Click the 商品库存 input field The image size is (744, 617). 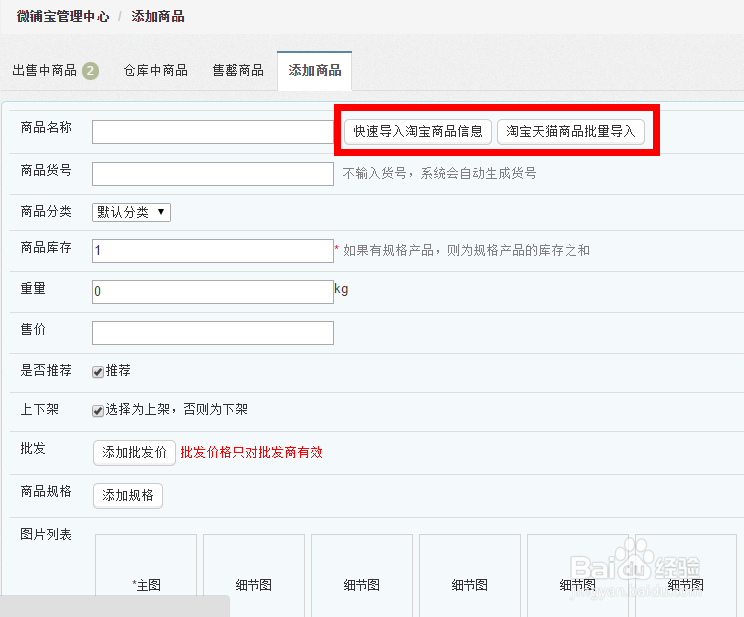click(x=213, y=251)
